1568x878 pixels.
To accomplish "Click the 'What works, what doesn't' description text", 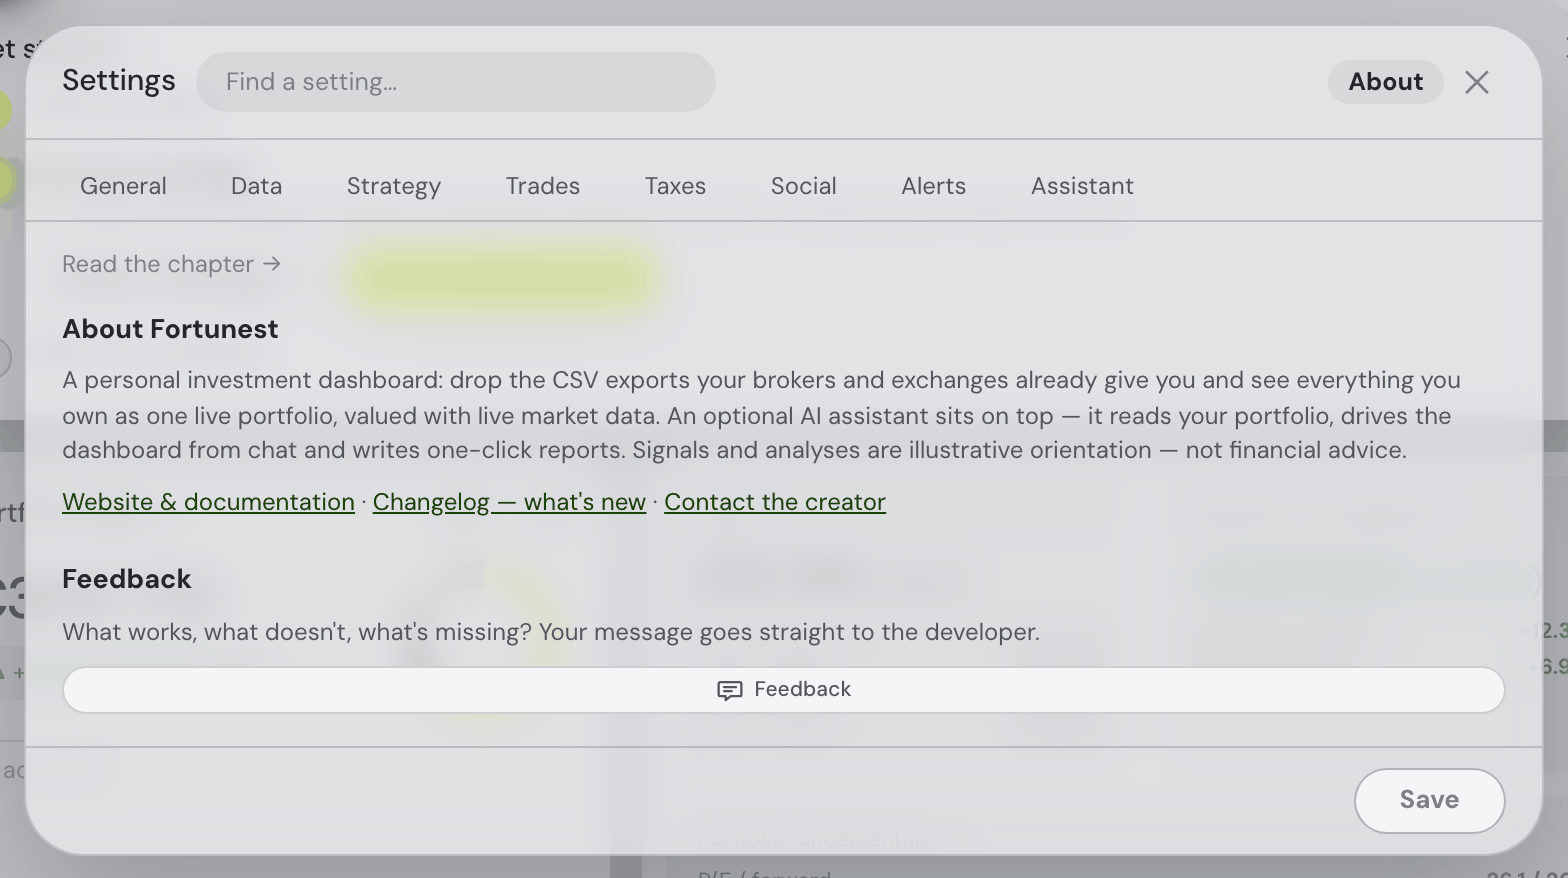I will [551, 632].
